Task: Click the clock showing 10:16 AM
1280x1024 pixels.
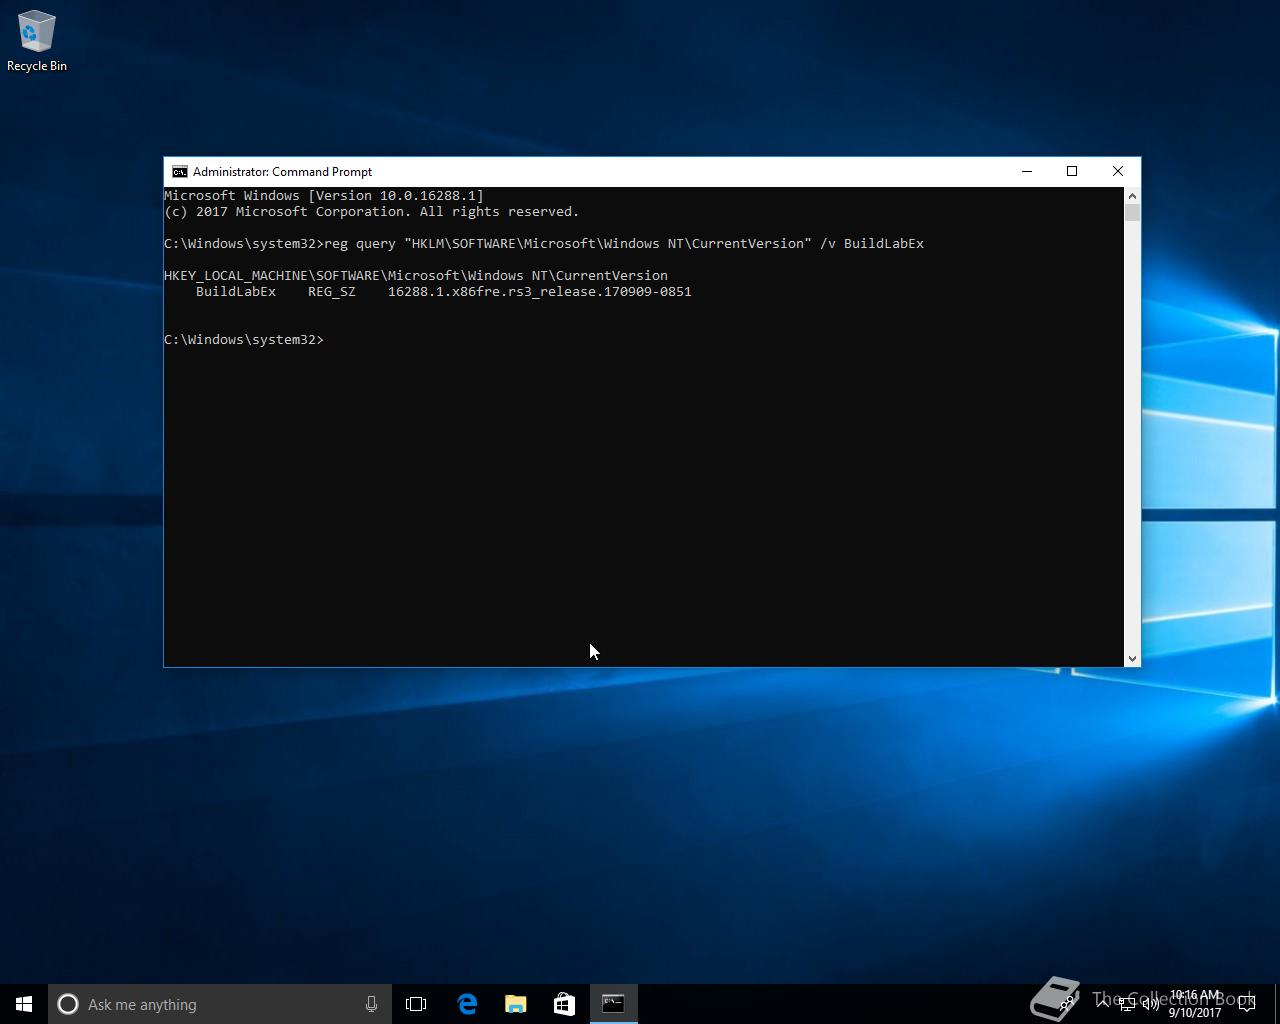Action: [1195, 1004]
